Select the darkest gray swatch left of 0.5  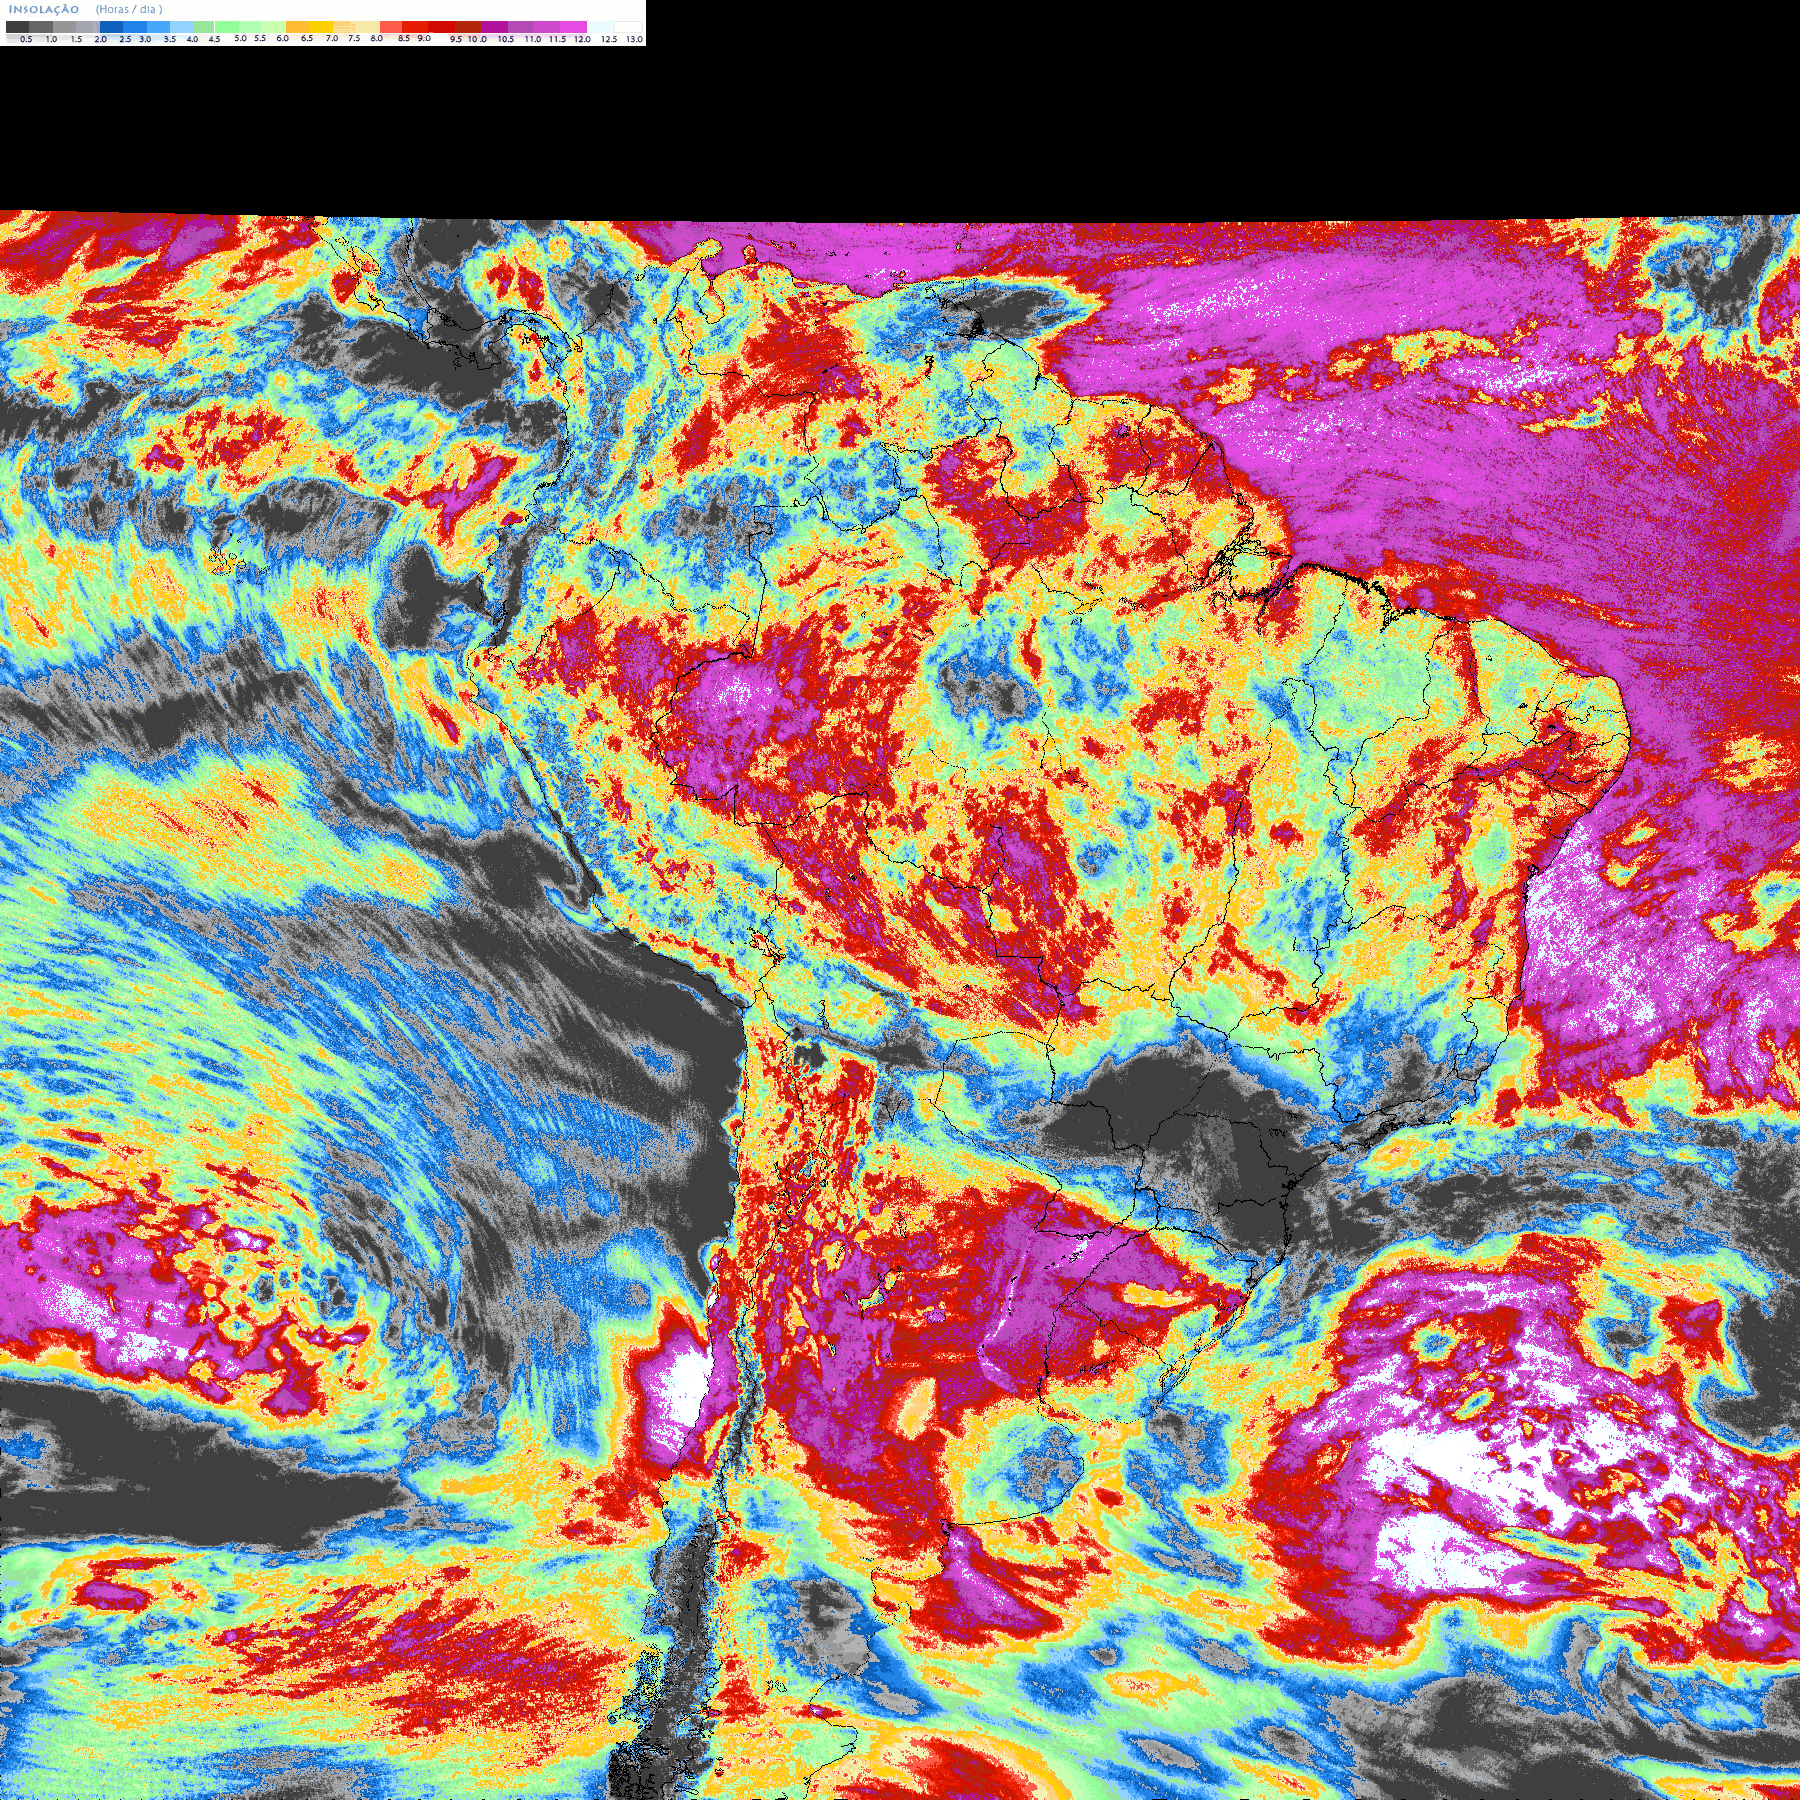point(17,27)
